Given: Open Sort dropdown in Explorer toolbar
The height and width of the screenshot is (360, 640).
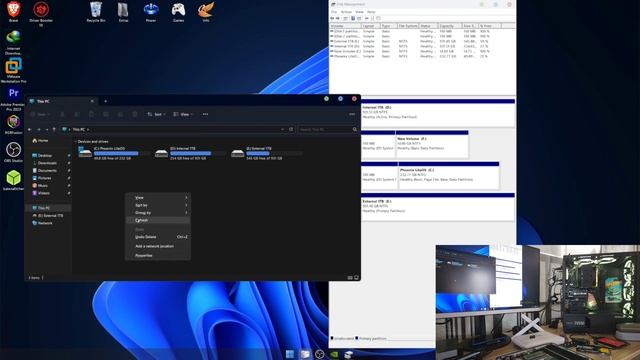Looking at the screenshot, I should [156, 114].
